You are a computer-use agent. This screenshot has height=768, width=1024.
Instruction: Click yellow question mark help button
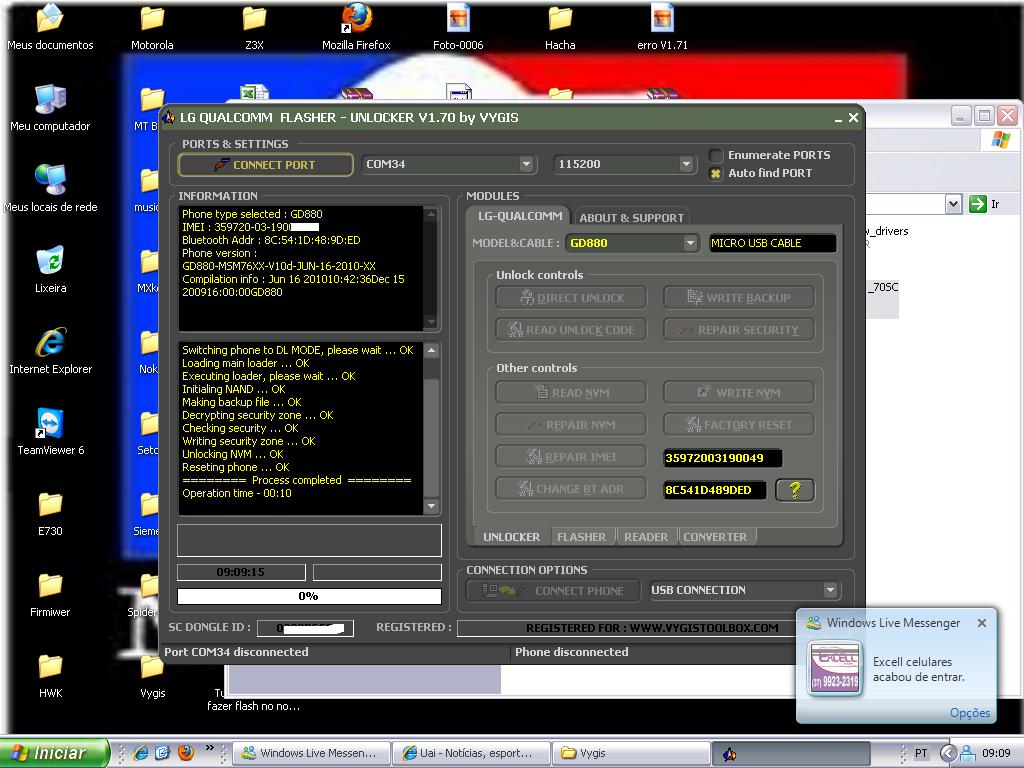(795, 490)
